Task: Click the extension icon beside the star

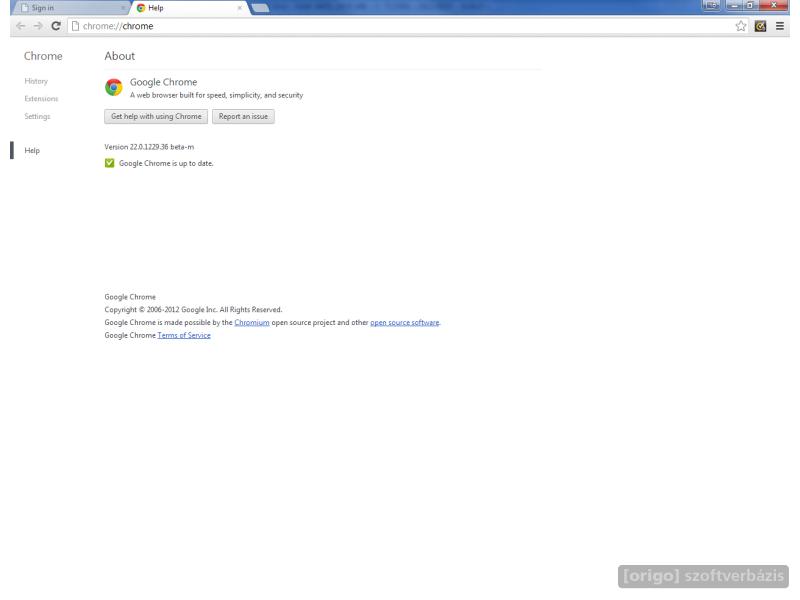Action: click(760, 26)
